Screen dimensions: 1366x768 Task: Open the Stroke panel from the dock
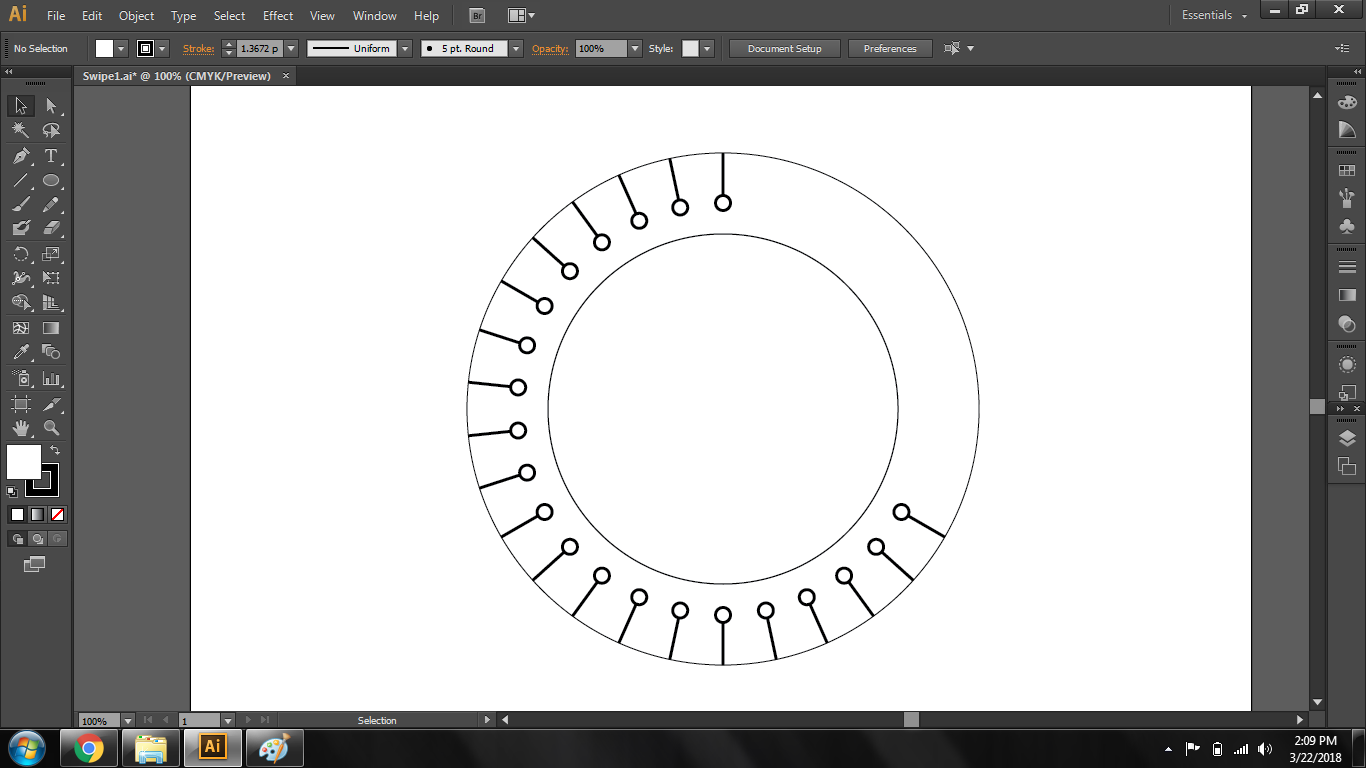(x=1347, y=267)
